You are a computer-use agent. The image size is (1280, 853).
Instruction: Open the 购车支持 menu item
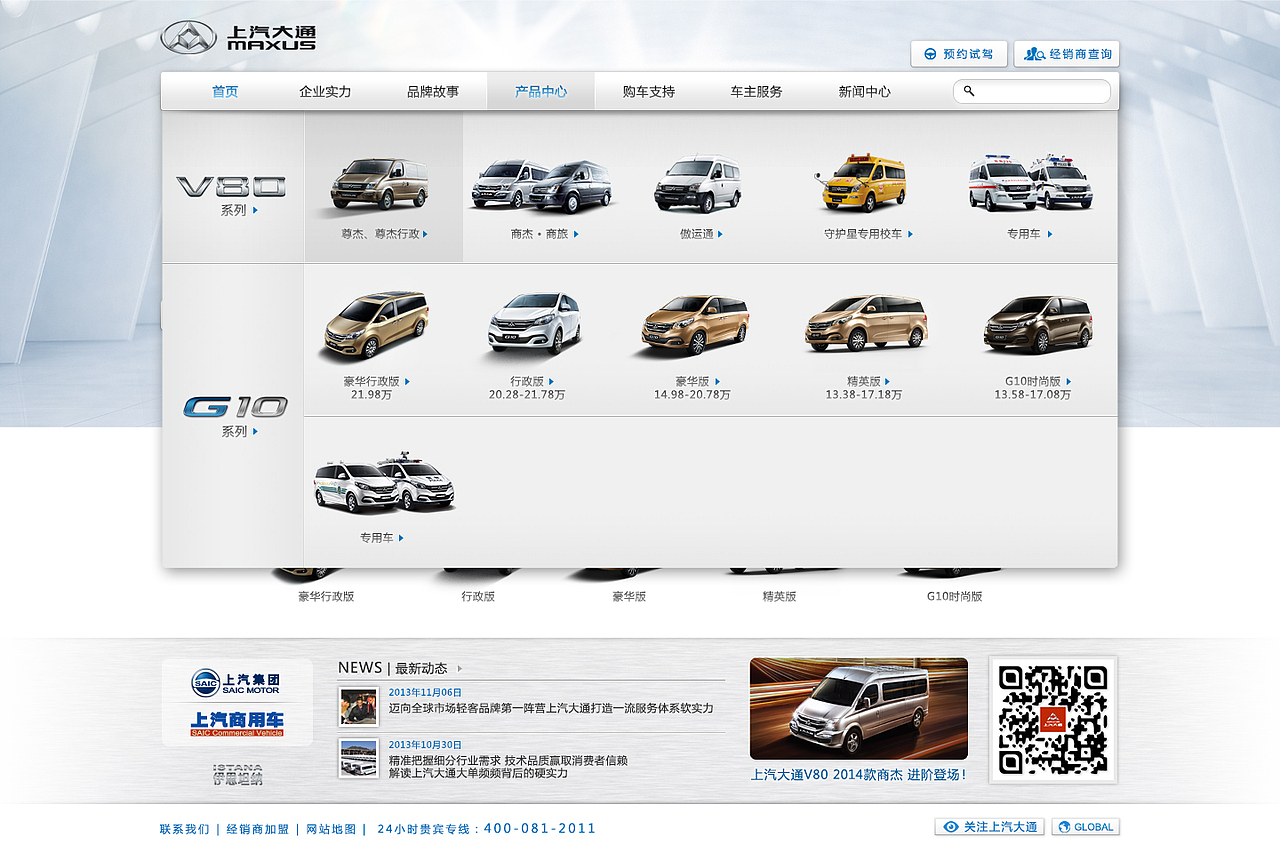[x=649, y=91]
